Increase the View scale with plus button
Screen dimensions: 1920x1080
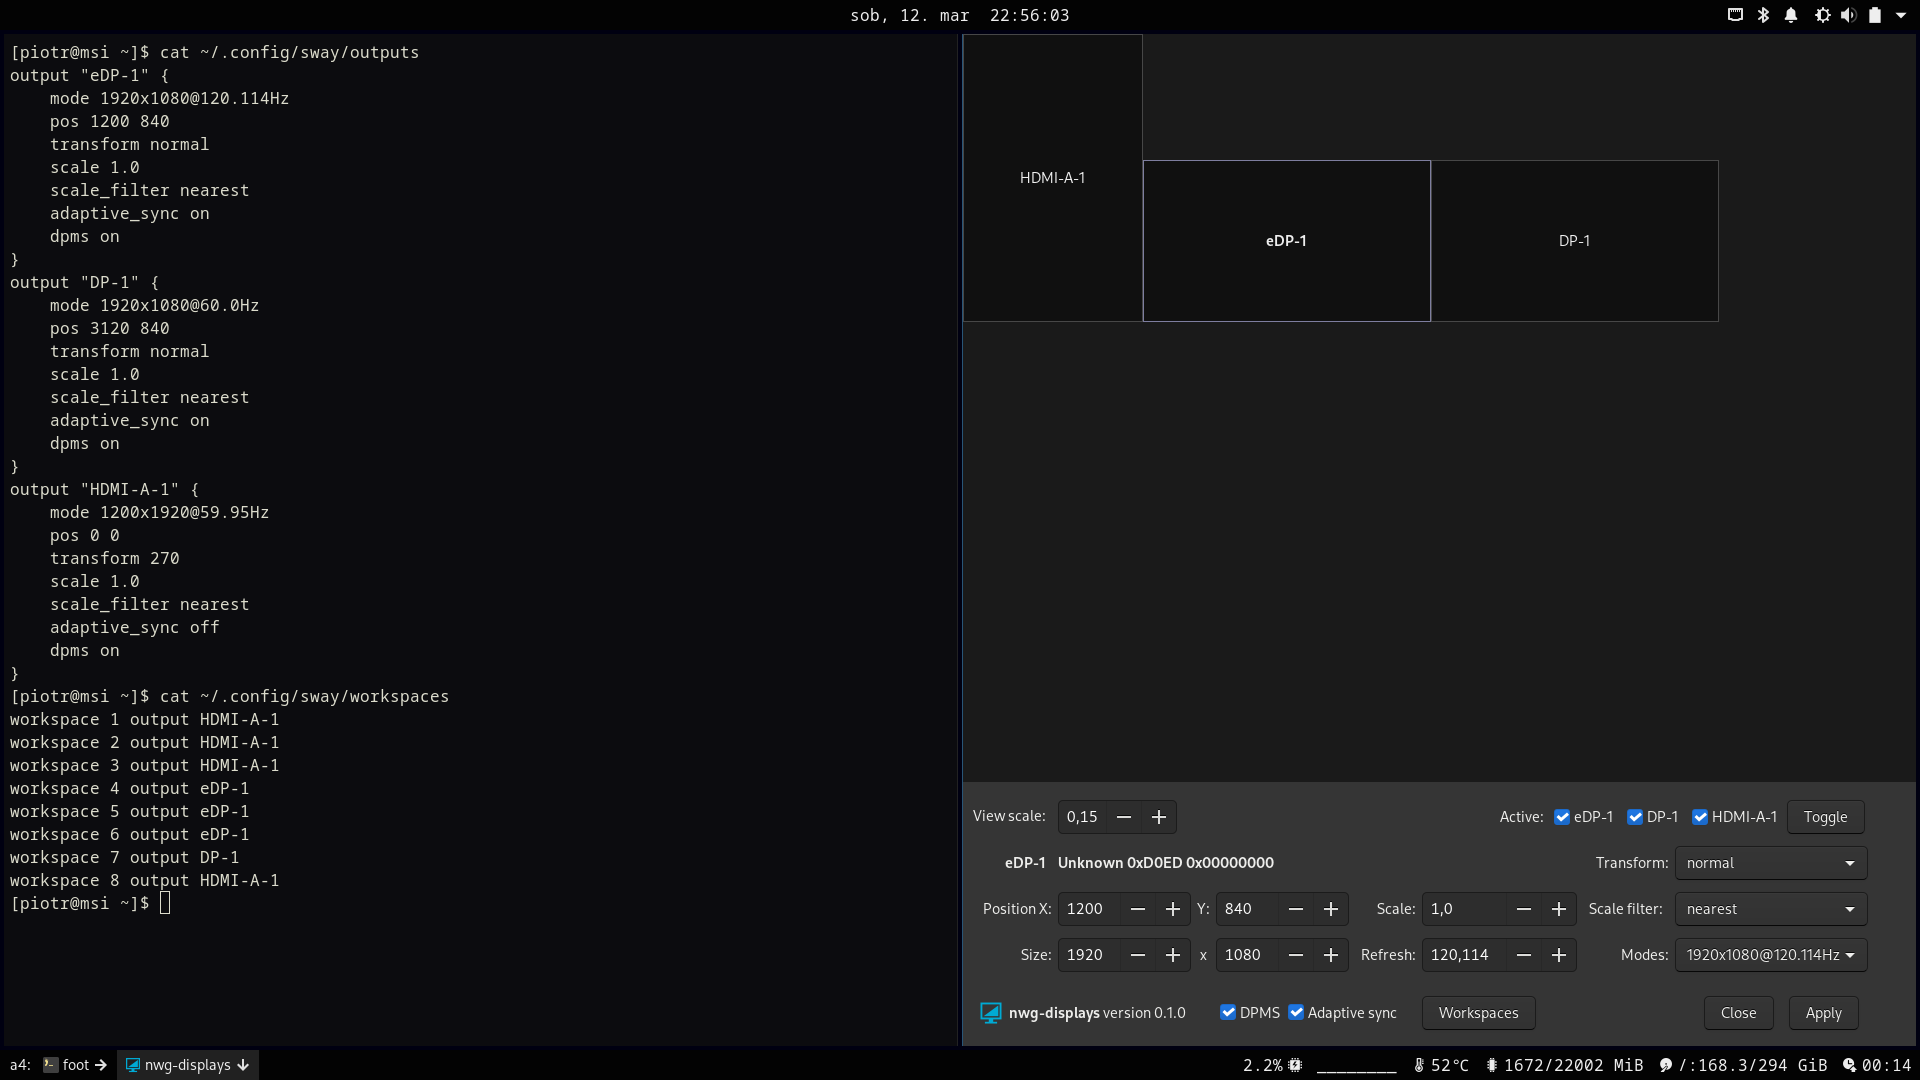point(1159,817)
